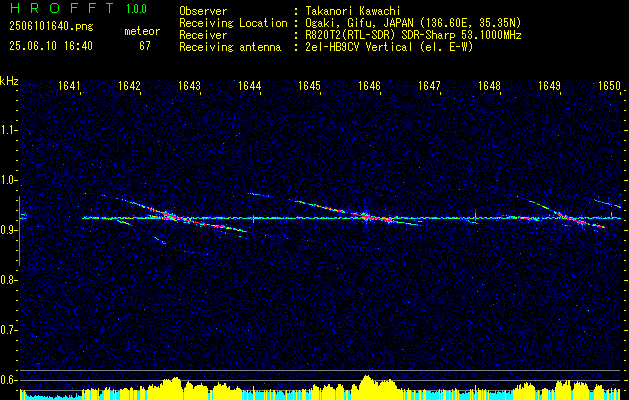The width and height of the screenshot is (629, 400).
Task: Click the 1642 time marker
Action: (130, 86)
